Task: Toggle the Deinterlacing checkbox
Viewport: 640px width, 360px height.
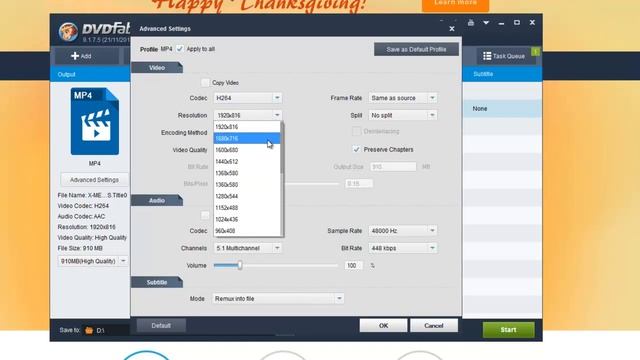Action: [356, 131]
